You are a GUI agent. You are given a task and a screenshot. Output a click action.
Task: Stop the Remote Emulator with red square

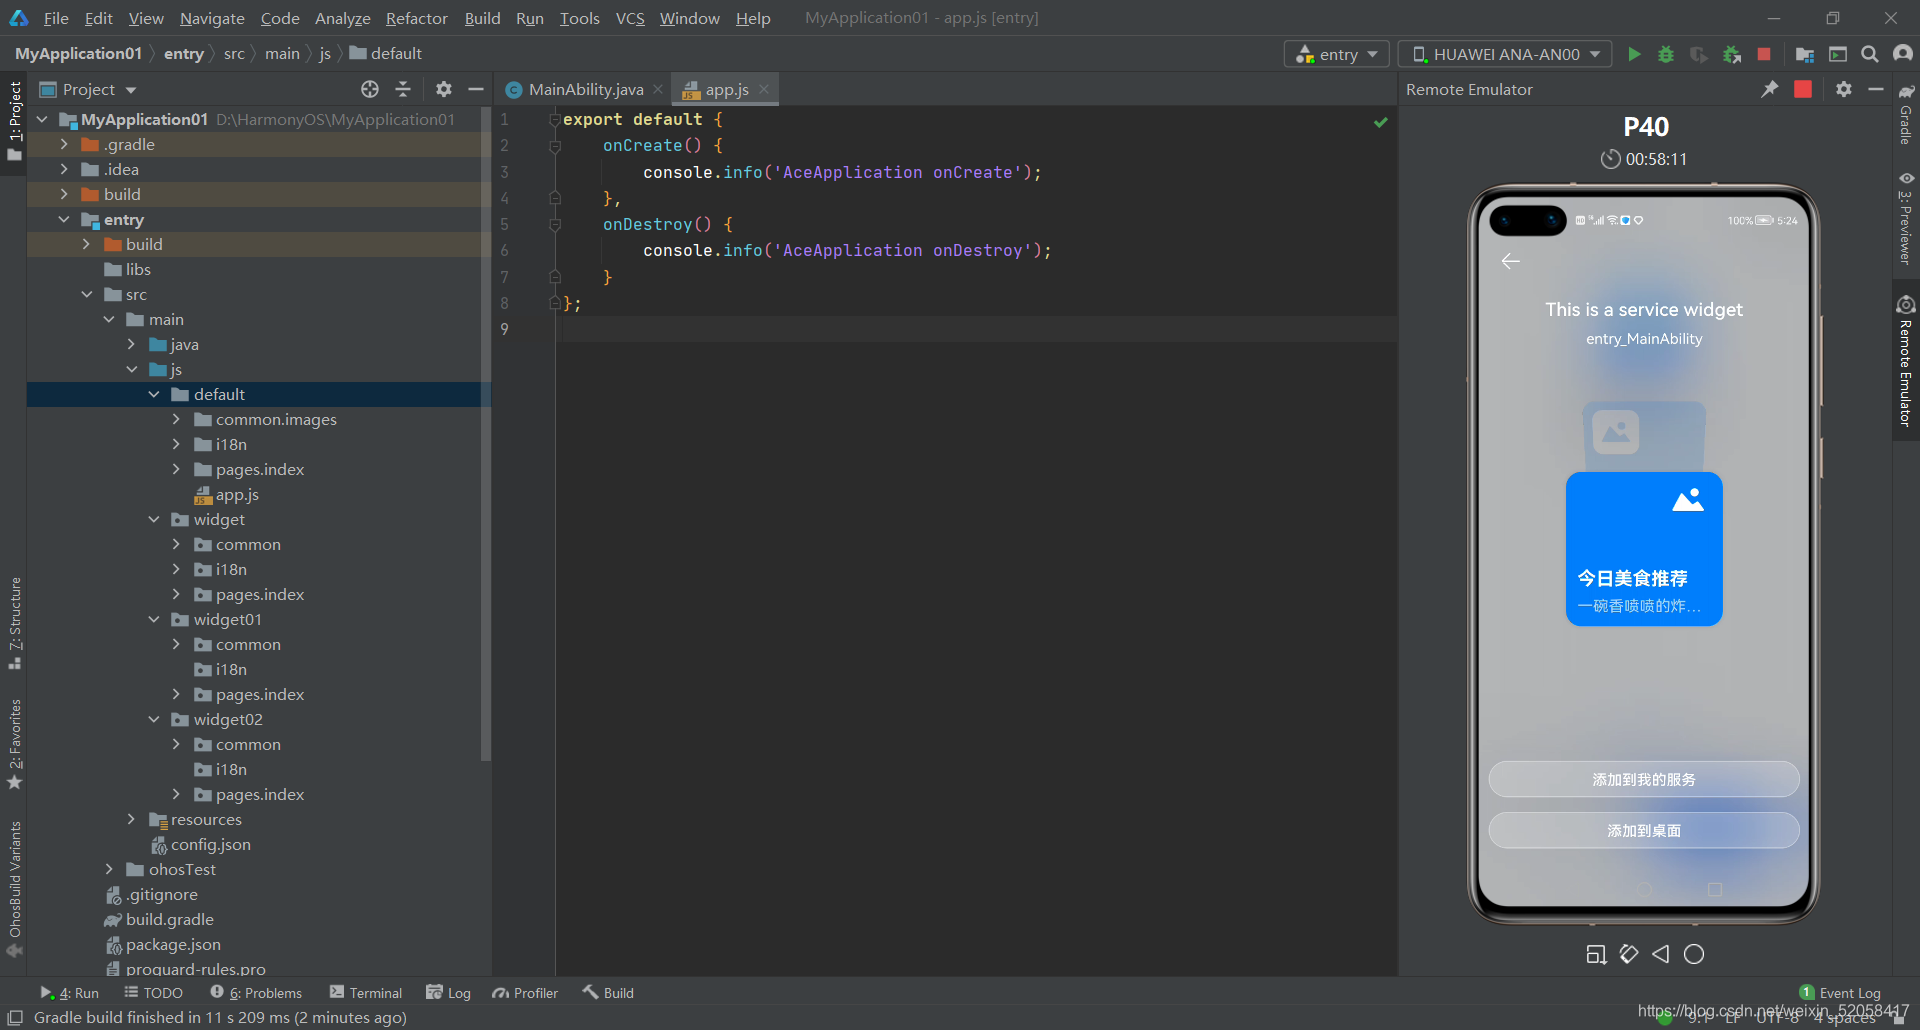(x=1803, y=89)
